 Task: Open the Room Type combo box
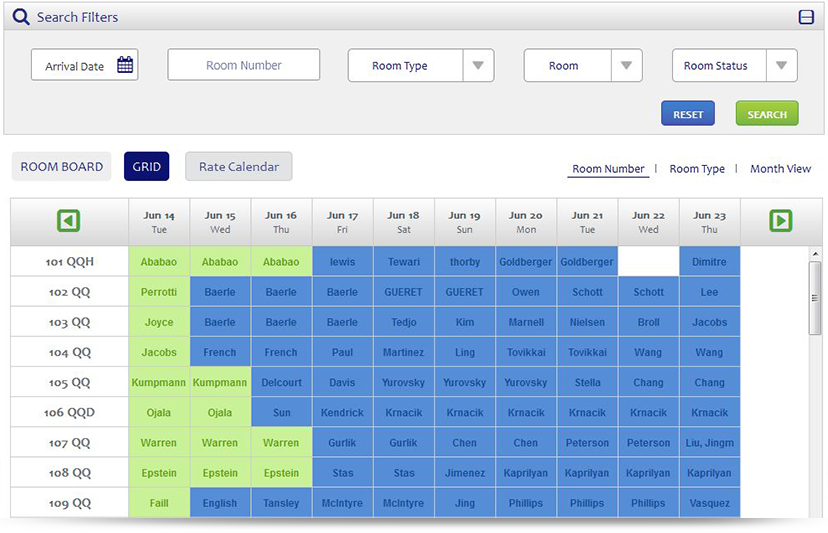click(421, 66)
